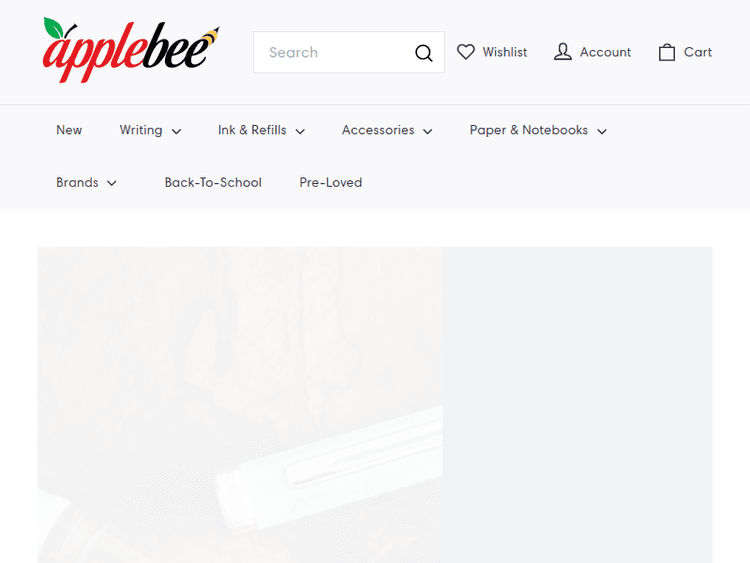Expand the Accessories dropdown chevron
Image resolution: width=750 pixels, height=563 pixels.
428,131
